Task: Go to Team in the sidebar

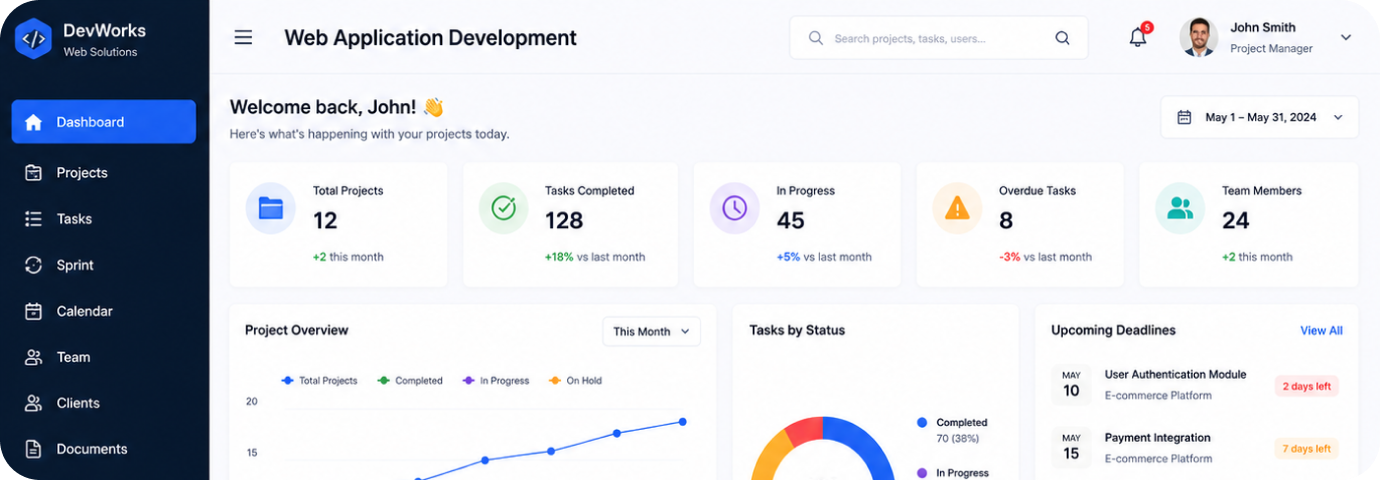Action: point(104,357)
